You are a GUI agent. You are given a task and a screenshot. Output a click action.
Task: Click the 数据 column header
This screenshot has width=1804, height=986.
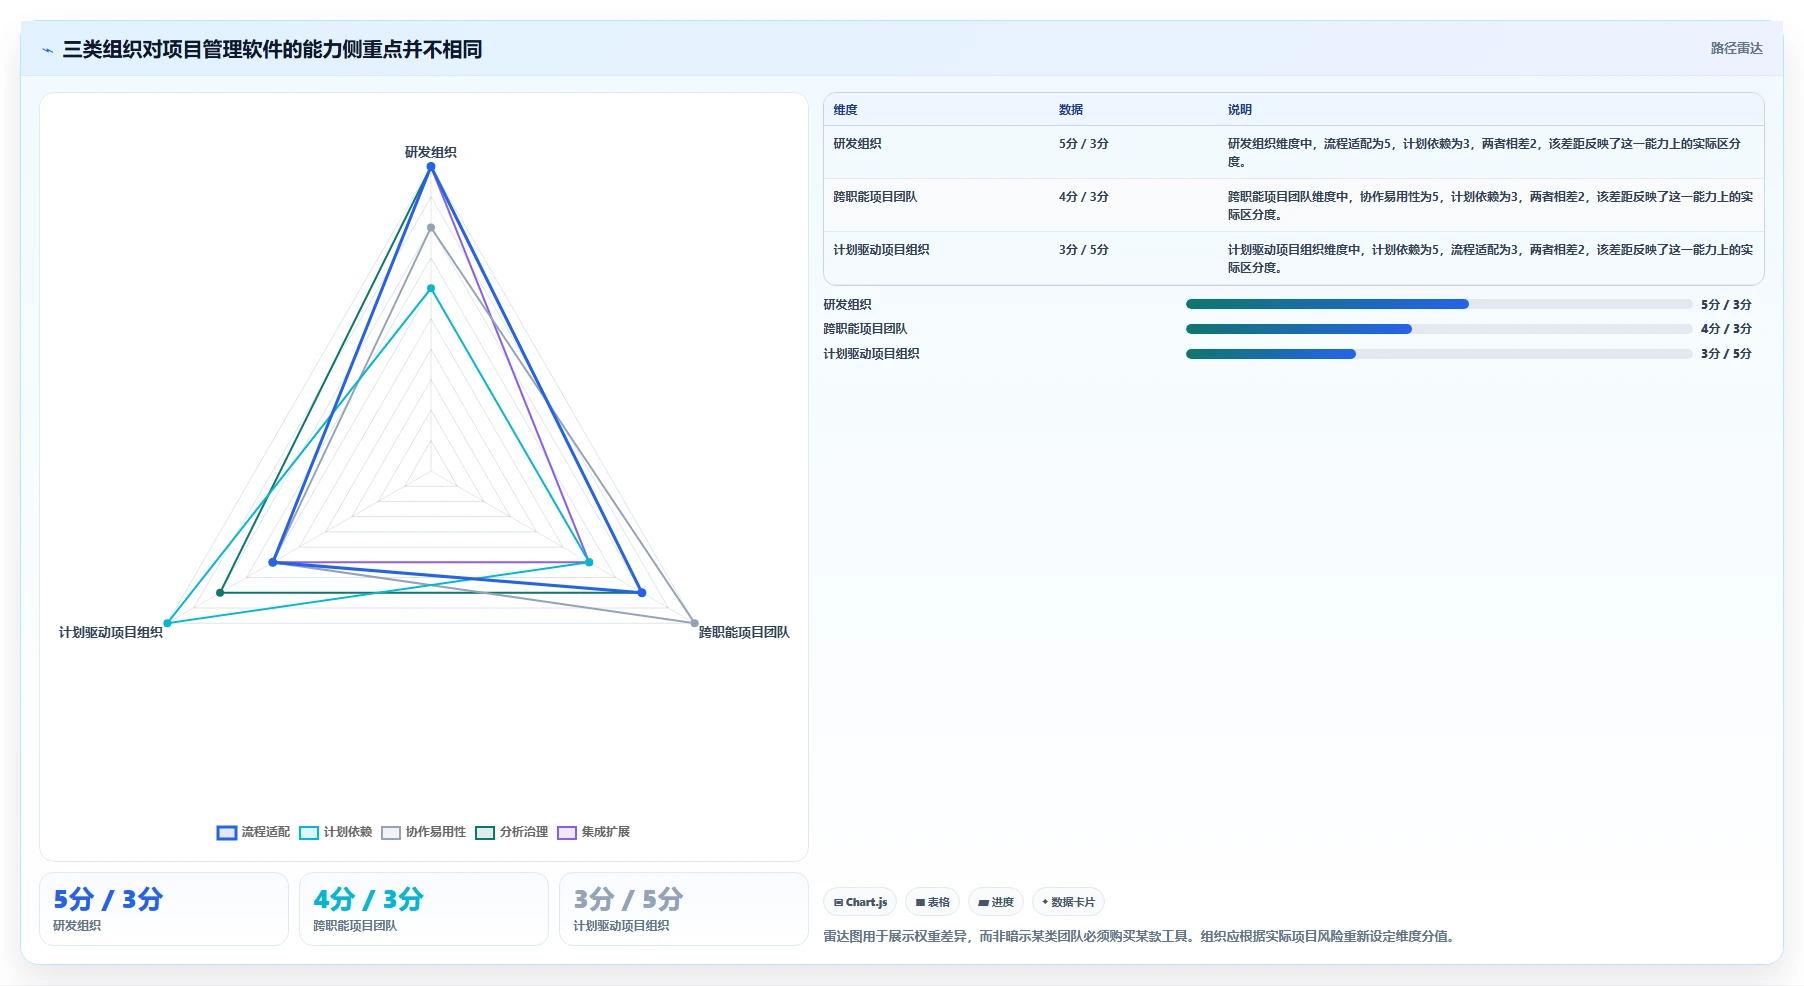[x=1071, y=110]
